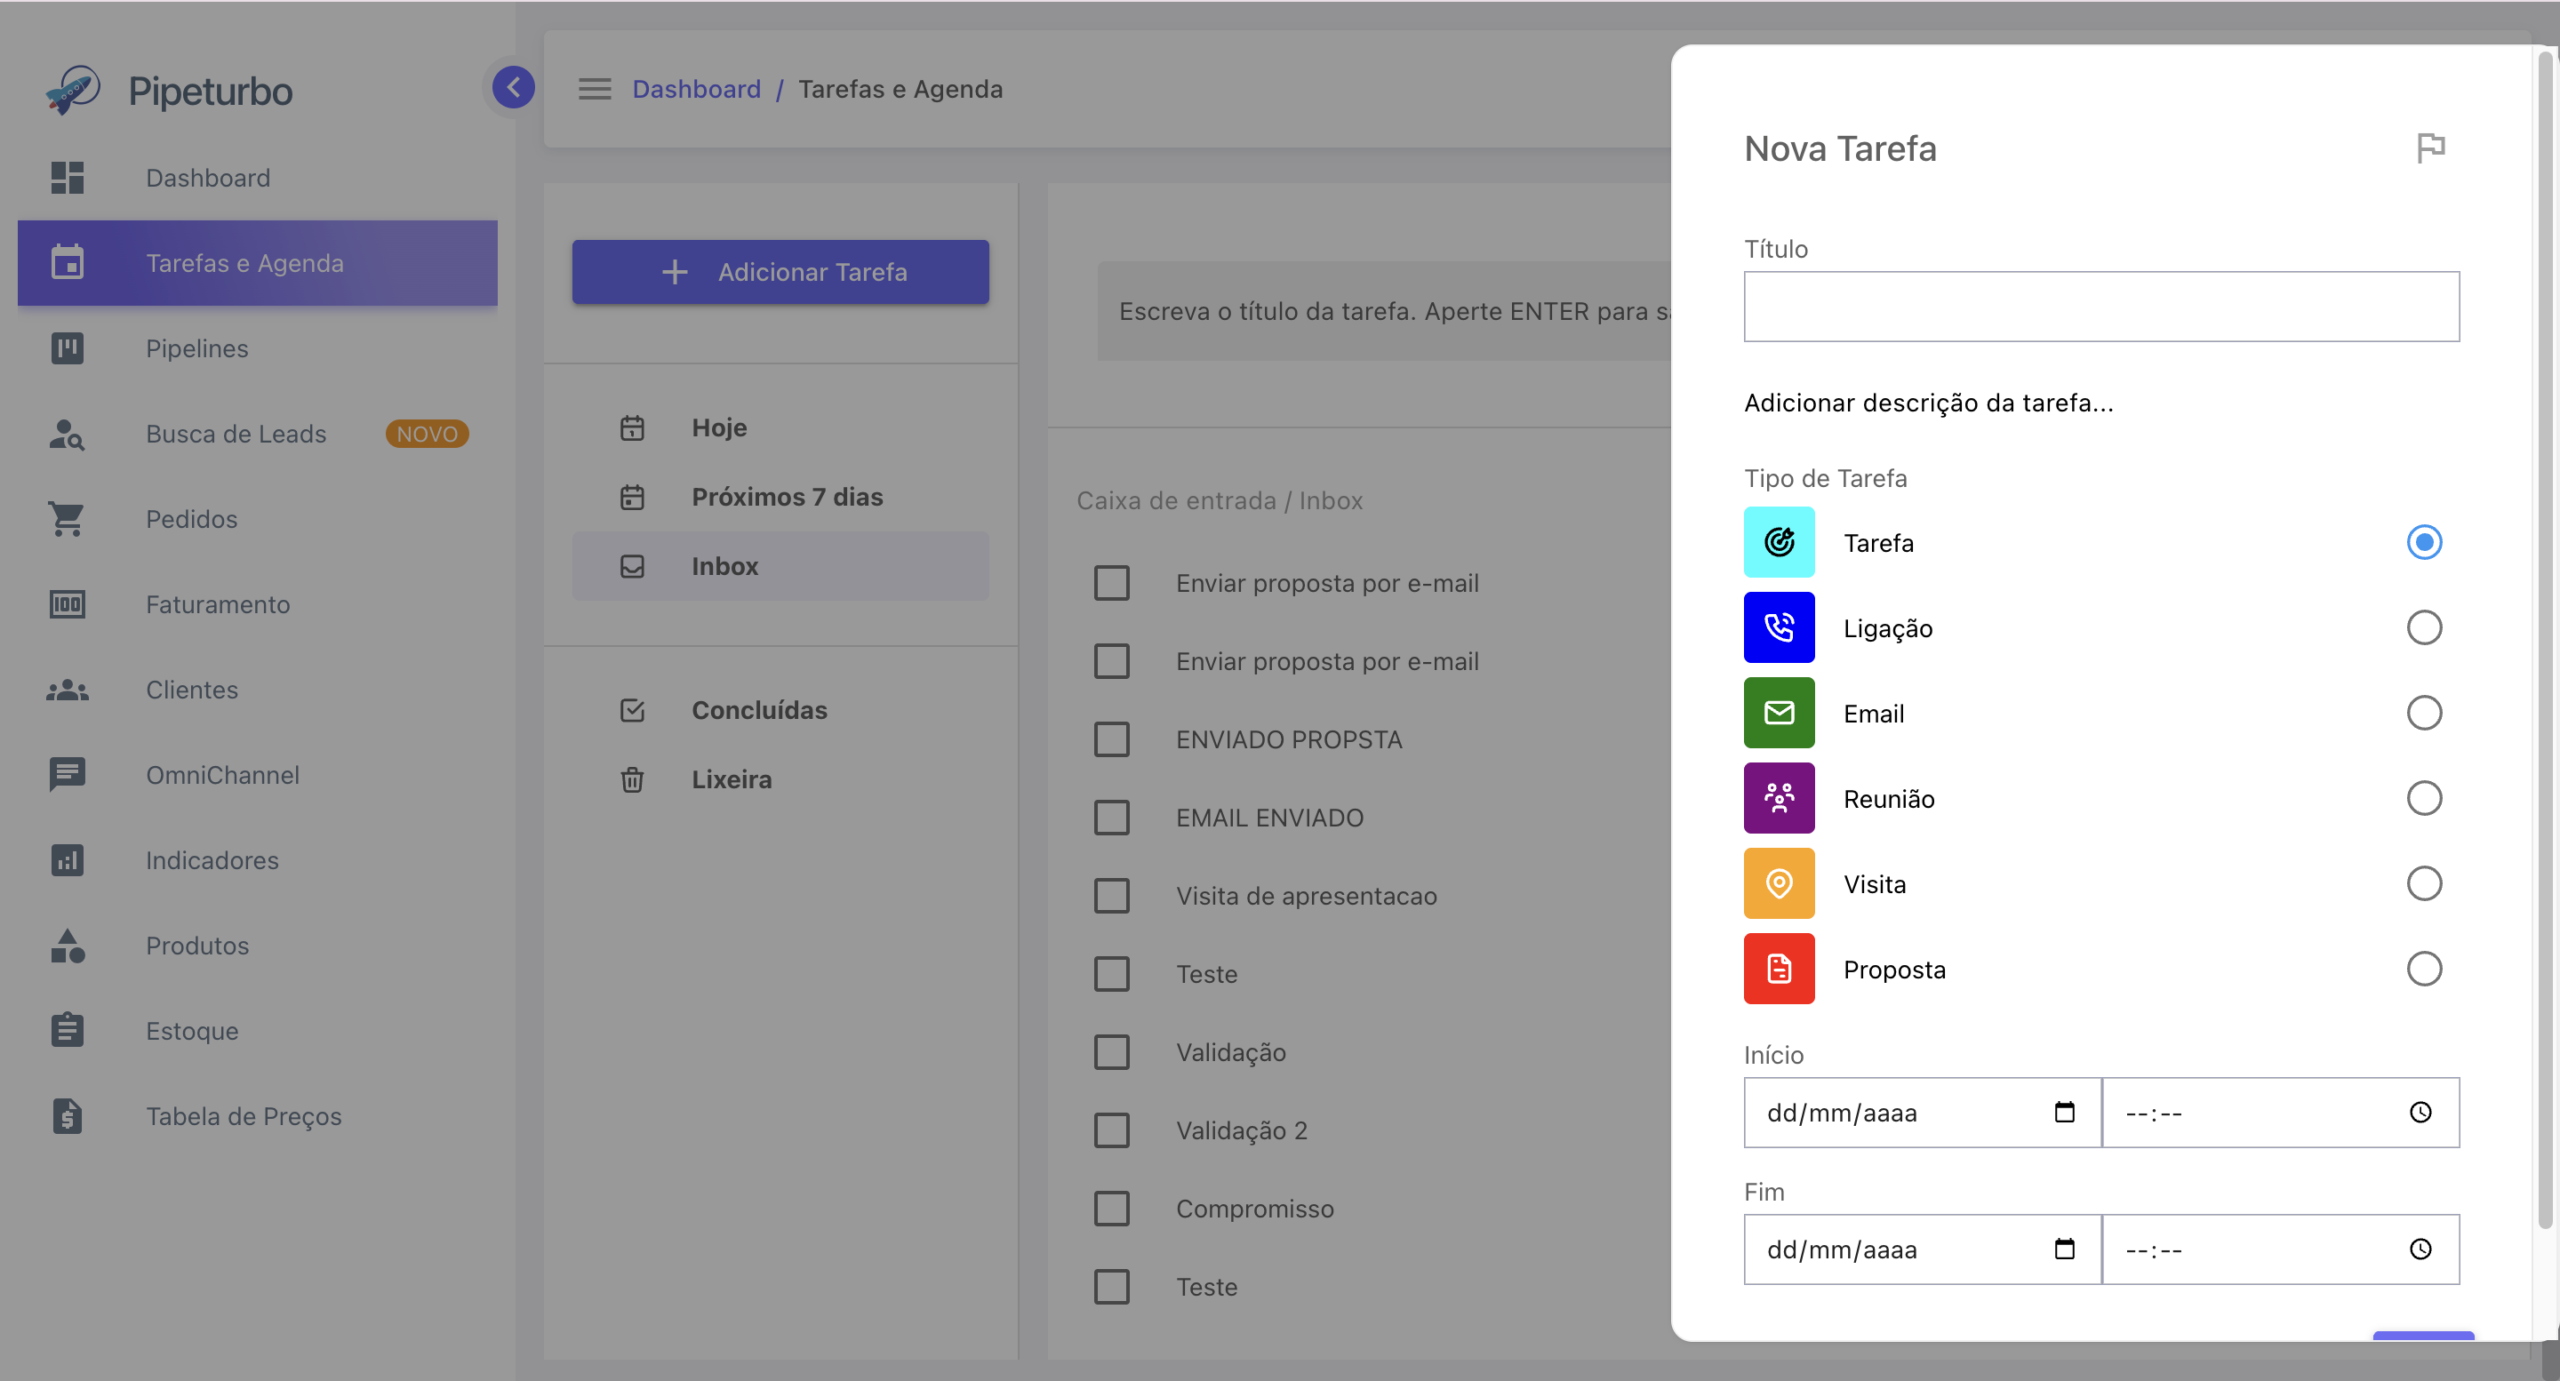The width and height of the screenshot is (2560, 1381).
Task: Click the NOVO badge beside Busca de Leads
Action: (427, 434)
